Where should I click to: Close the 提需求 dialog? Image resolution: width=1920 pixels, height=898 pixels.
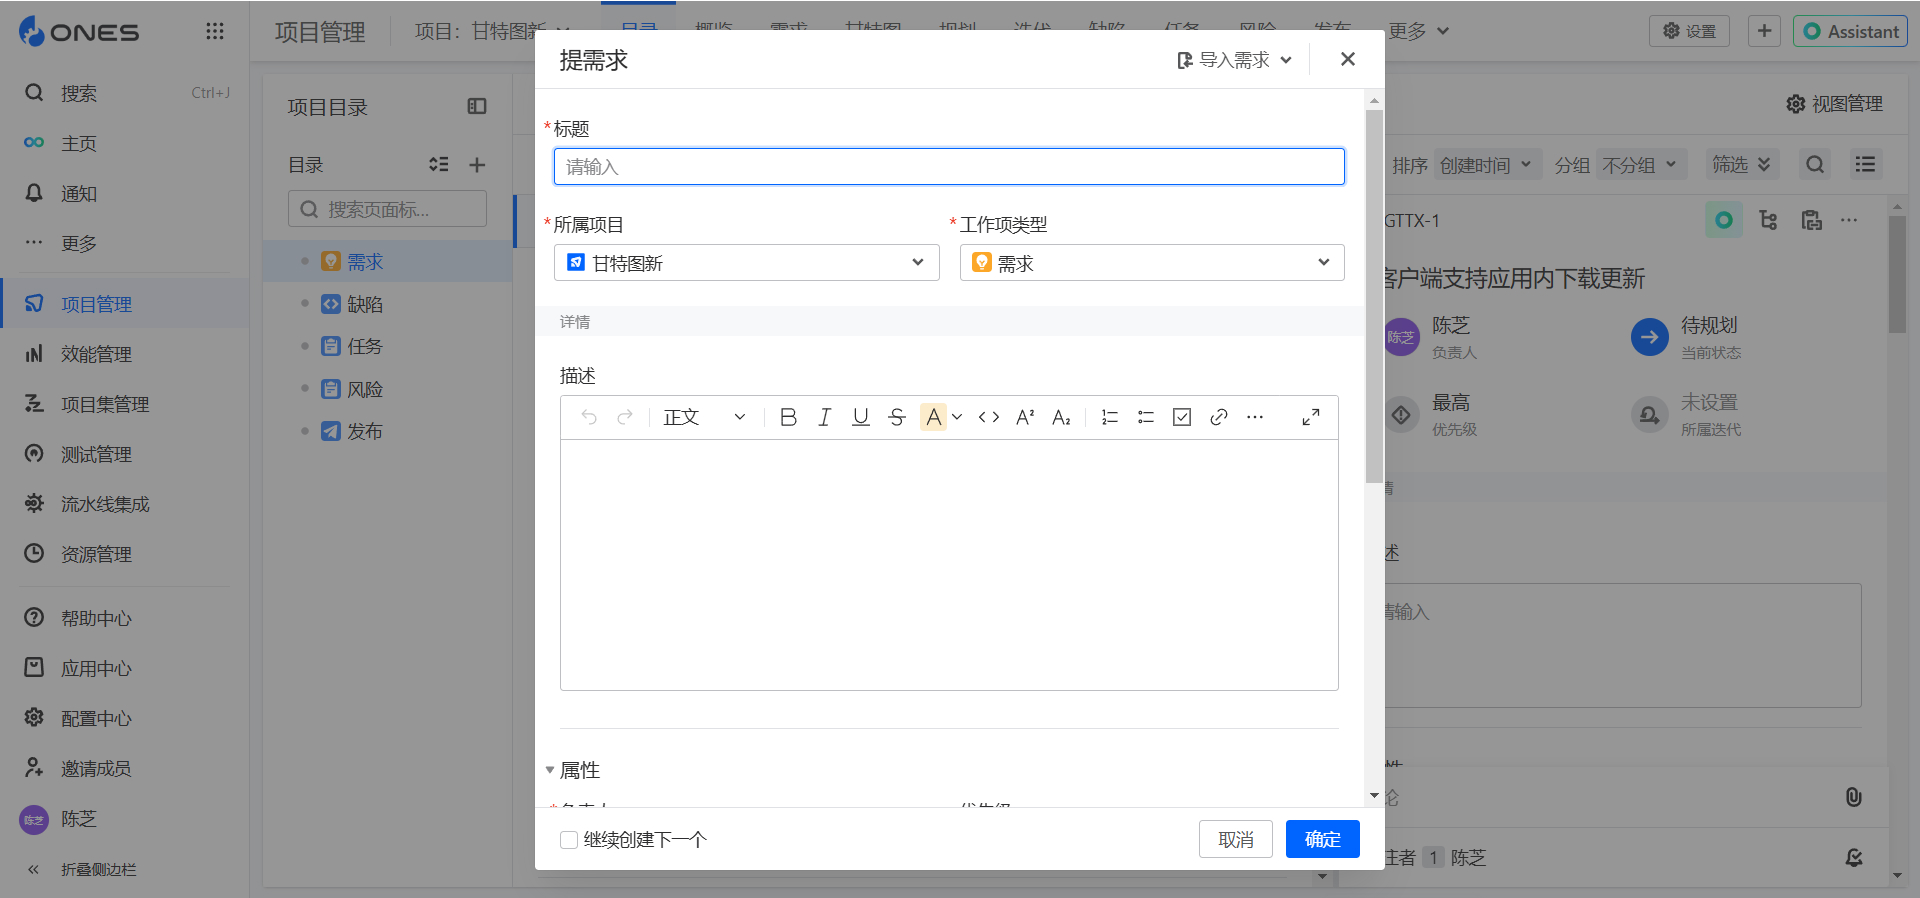(1348, 59)
